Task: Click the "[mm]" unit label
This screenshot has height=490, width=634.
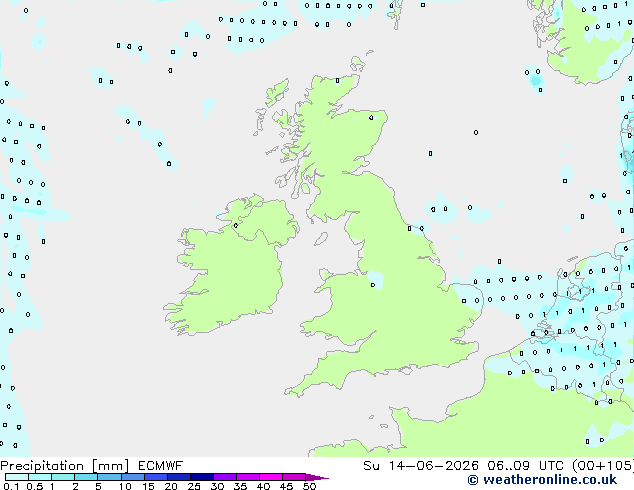Action: [x=111, y=466]
